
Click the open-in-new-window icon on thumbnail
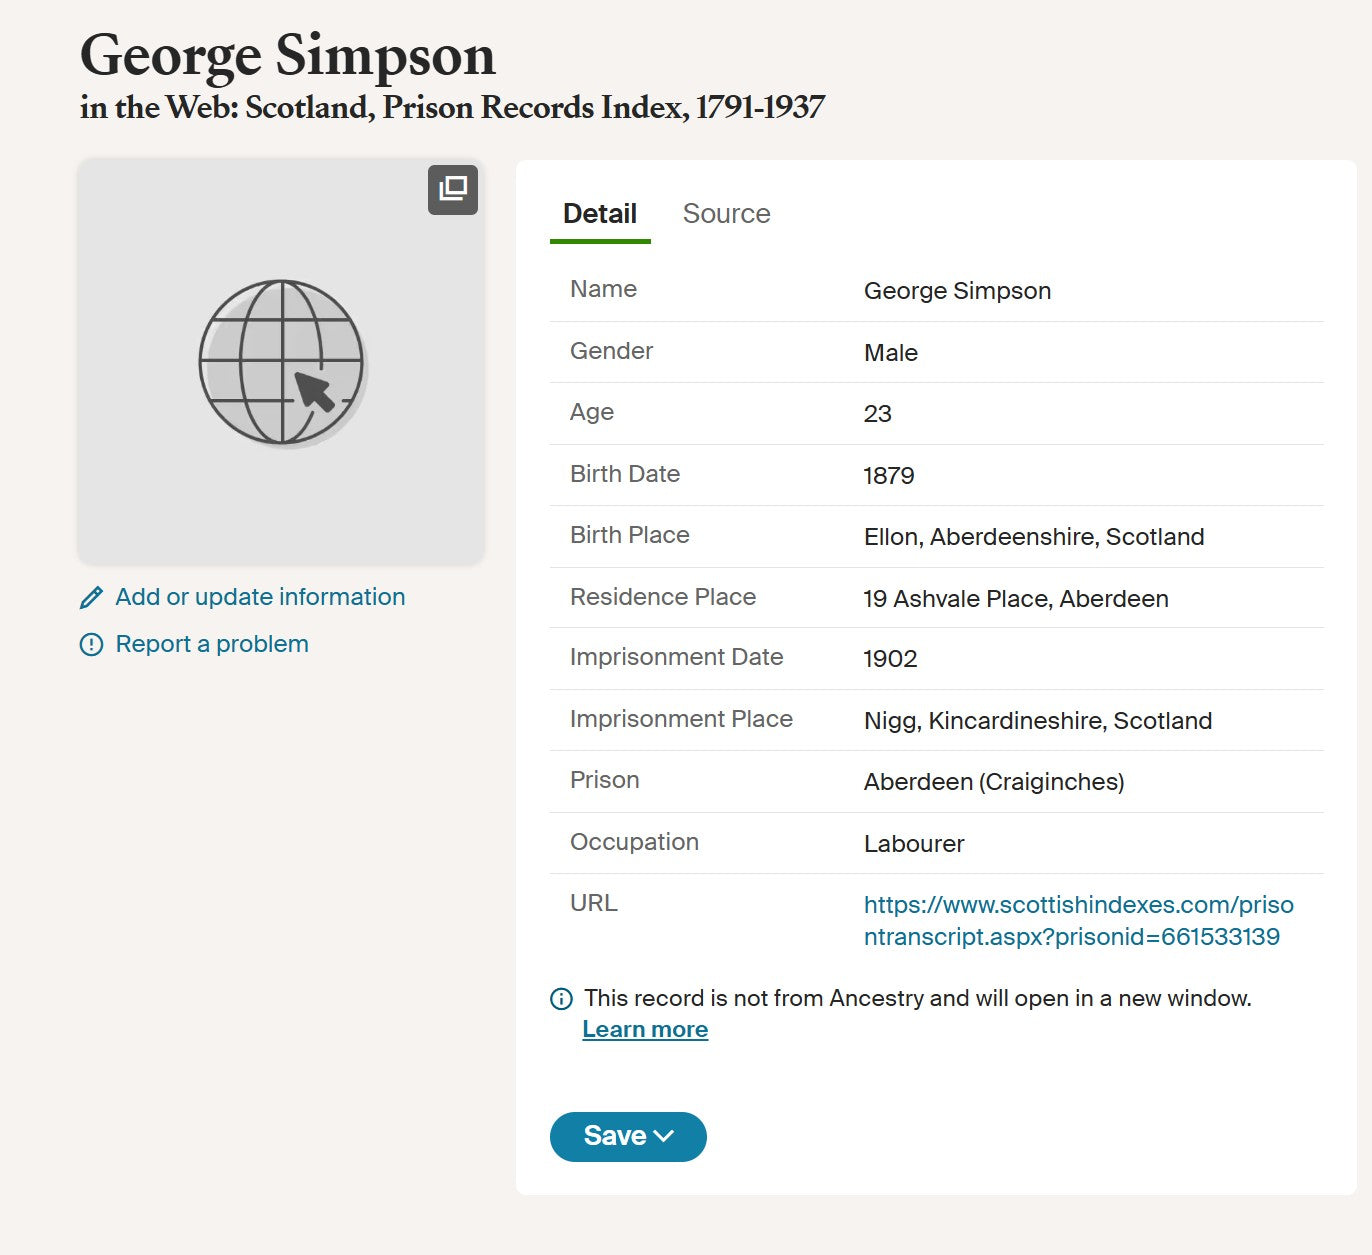453,189
